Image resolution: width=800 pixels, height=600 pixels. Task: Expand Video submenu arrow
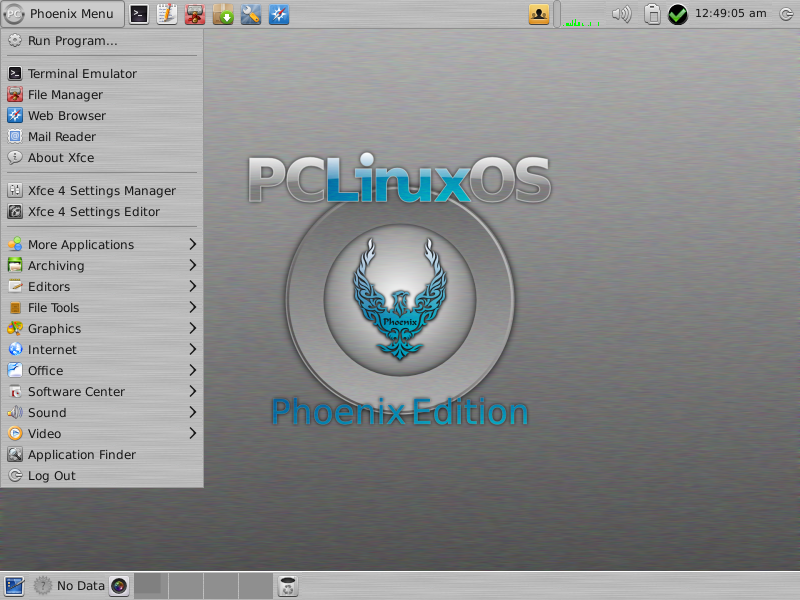pos(192,433)
